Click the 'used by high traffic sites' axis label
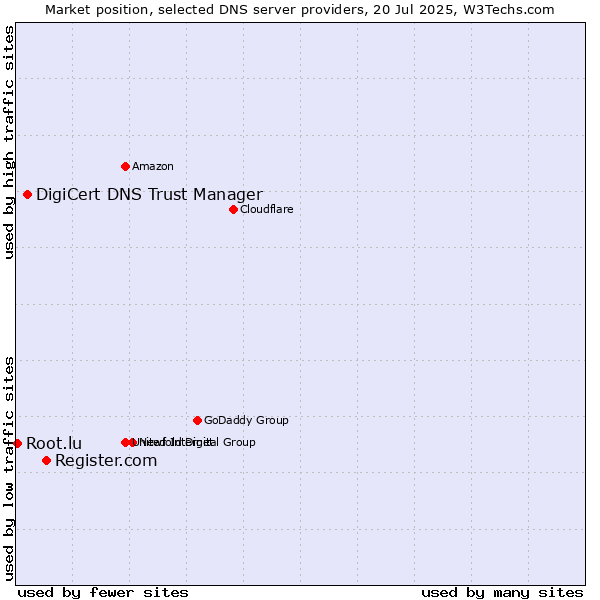 point(8,142)
